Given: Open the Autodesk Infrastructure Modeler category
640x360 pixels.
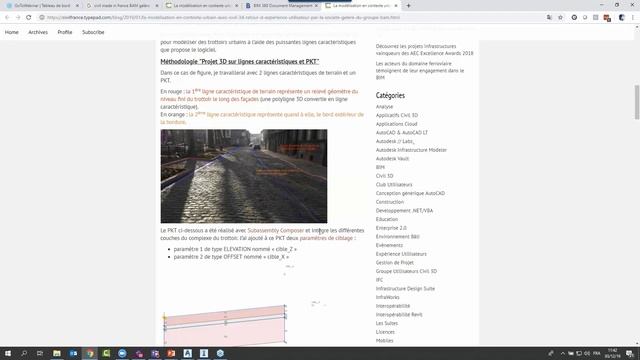Looking at the screenshot, I should (411, 150).
